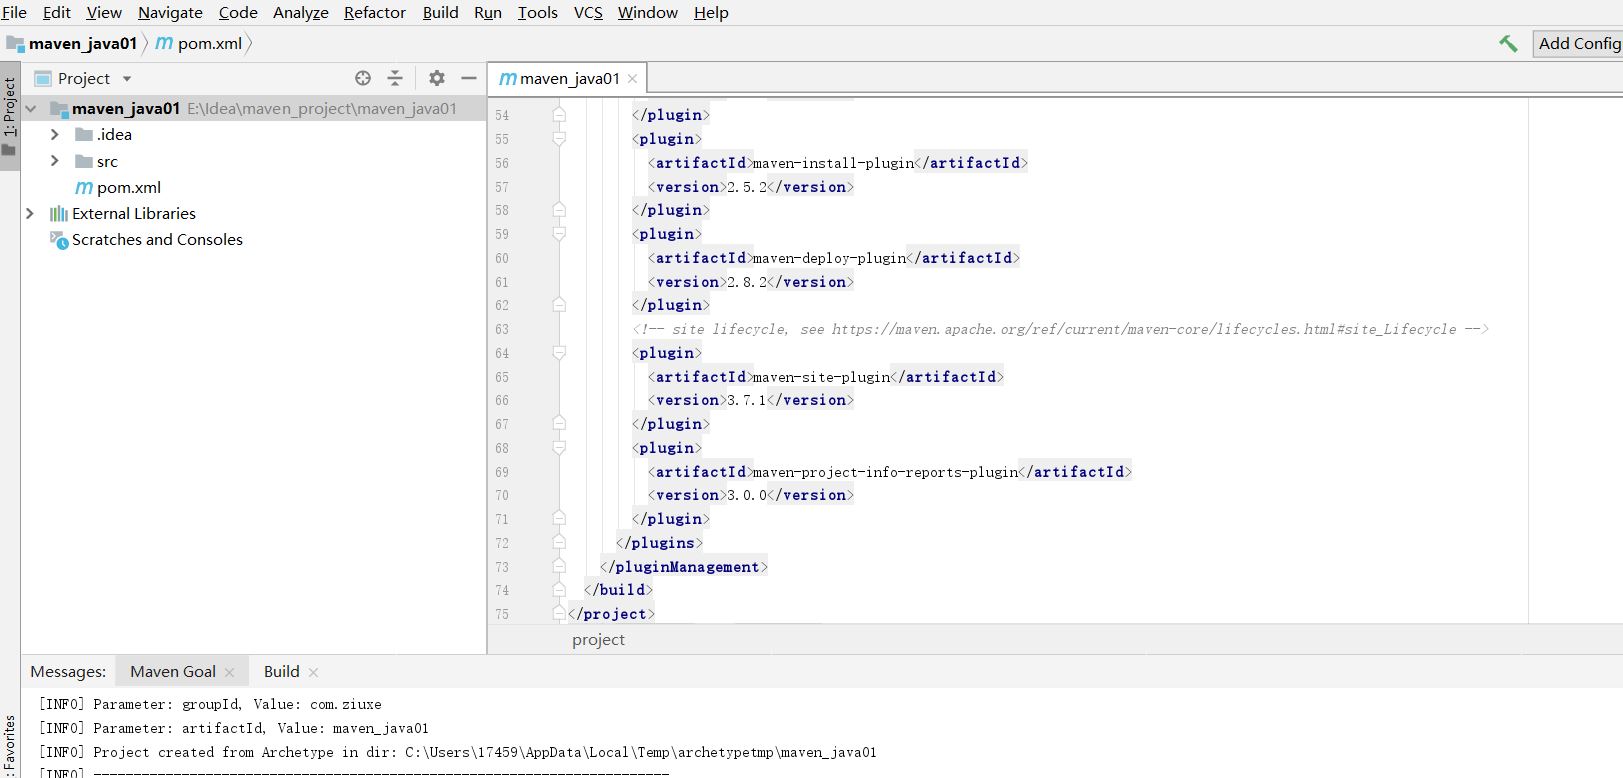
Task: Open the Refactor menu
Action: 375,12
